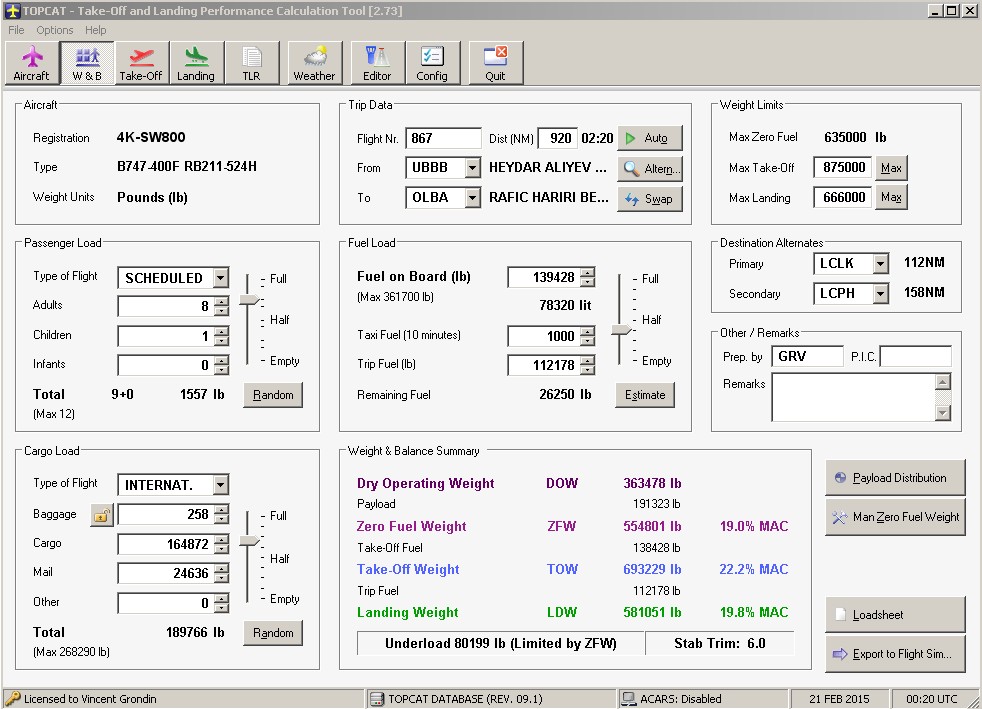982x709 pixels.
Task: Open Man Zero Fuel Weight
Action: point(895,517)
